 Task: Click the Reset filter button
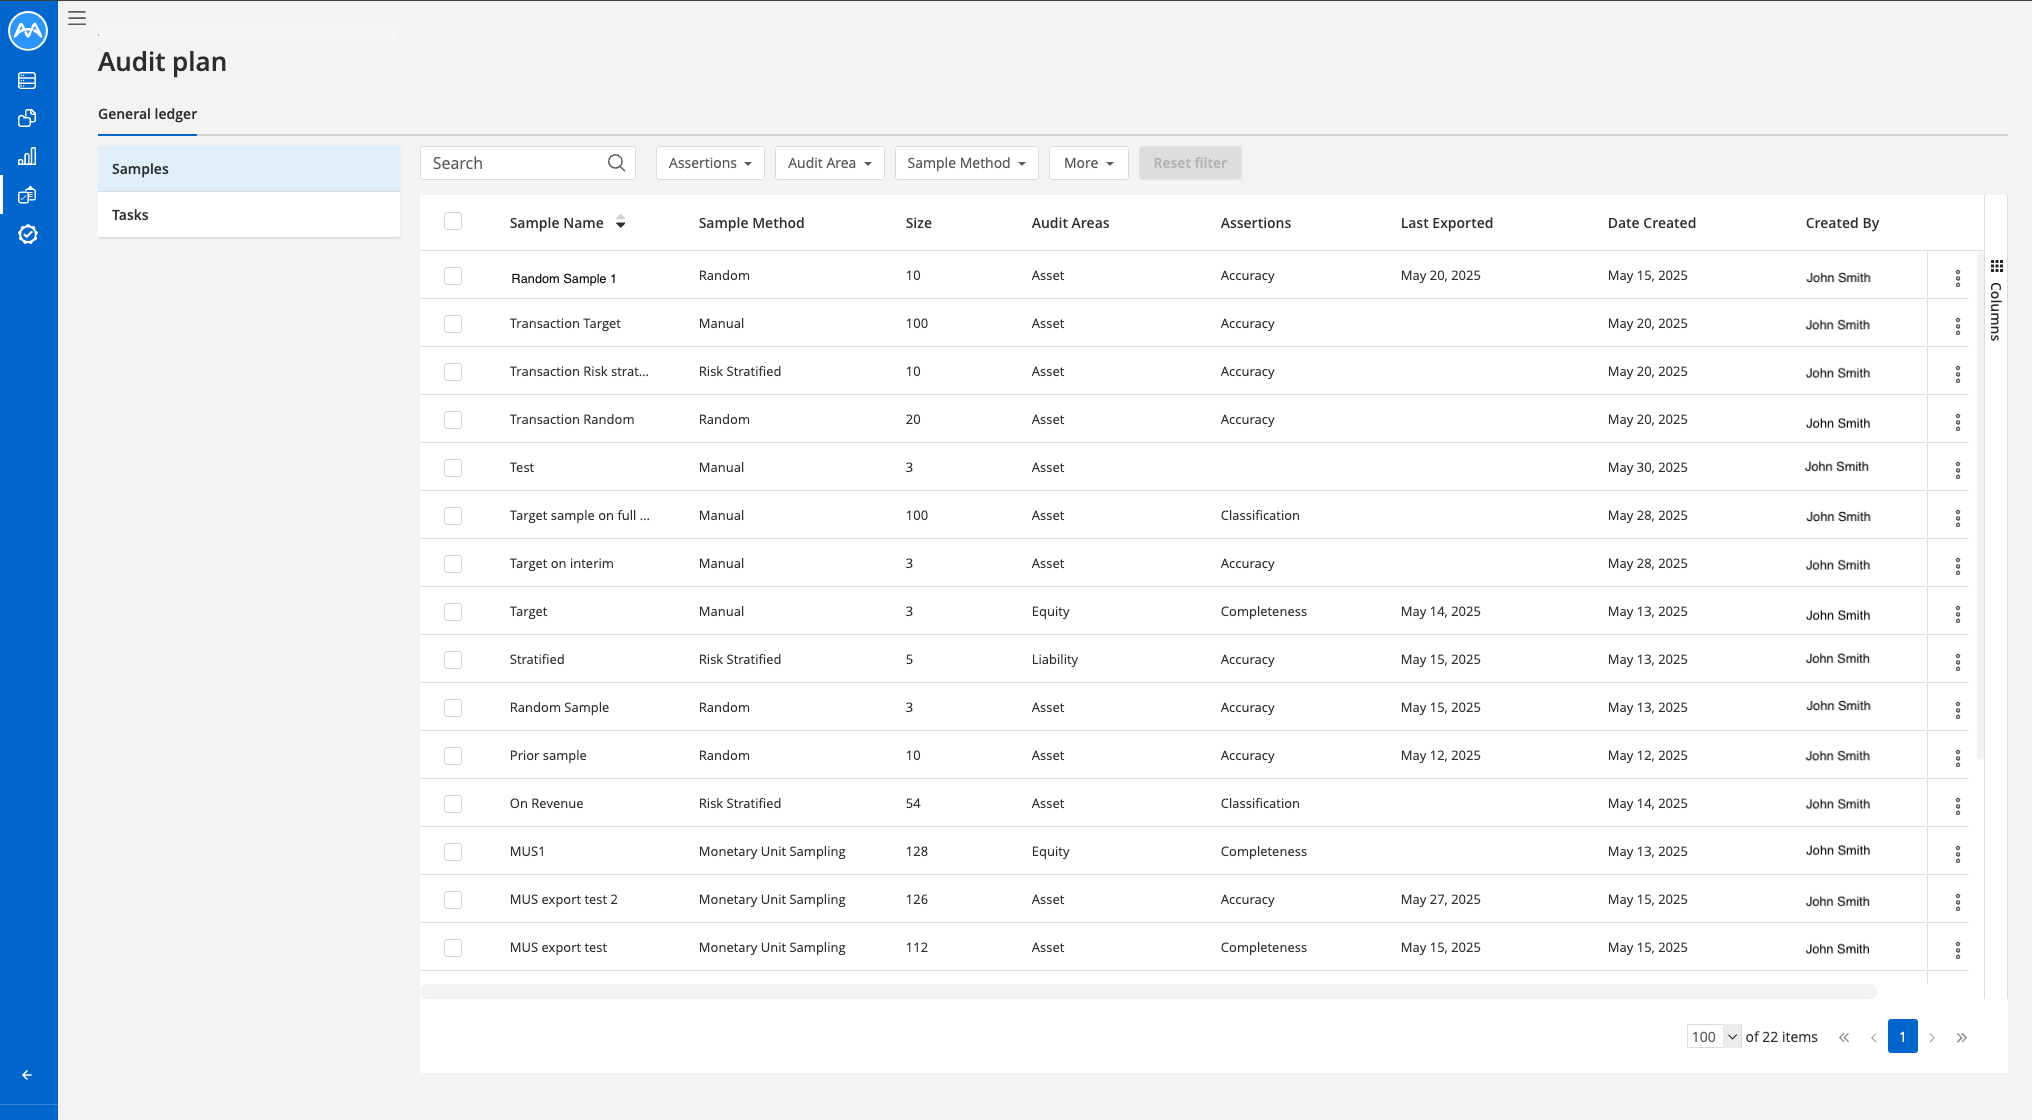(x=1190, y=162)
